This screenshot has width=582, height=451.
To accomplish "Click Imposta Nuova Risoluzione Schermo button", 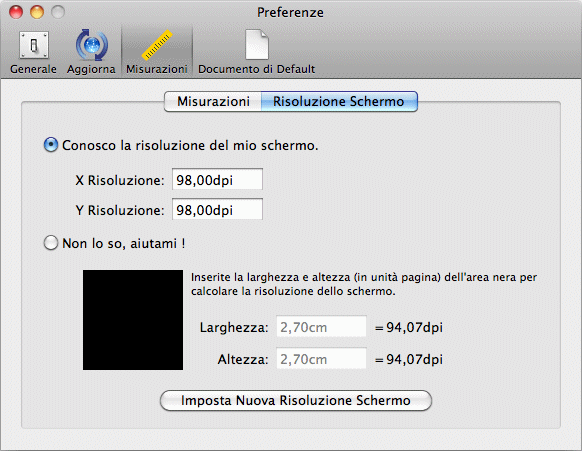I will 296,401.
